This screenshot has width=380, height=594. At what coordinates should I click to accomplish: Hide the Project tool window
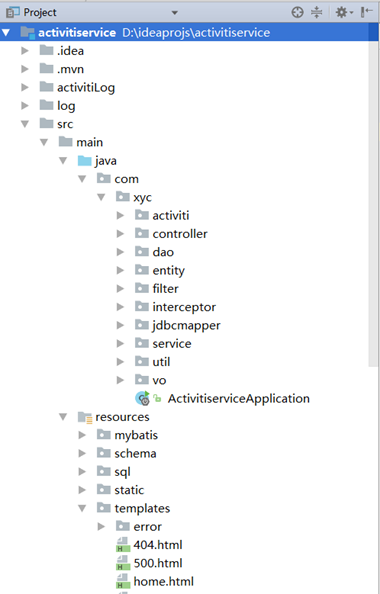[366, 13]
